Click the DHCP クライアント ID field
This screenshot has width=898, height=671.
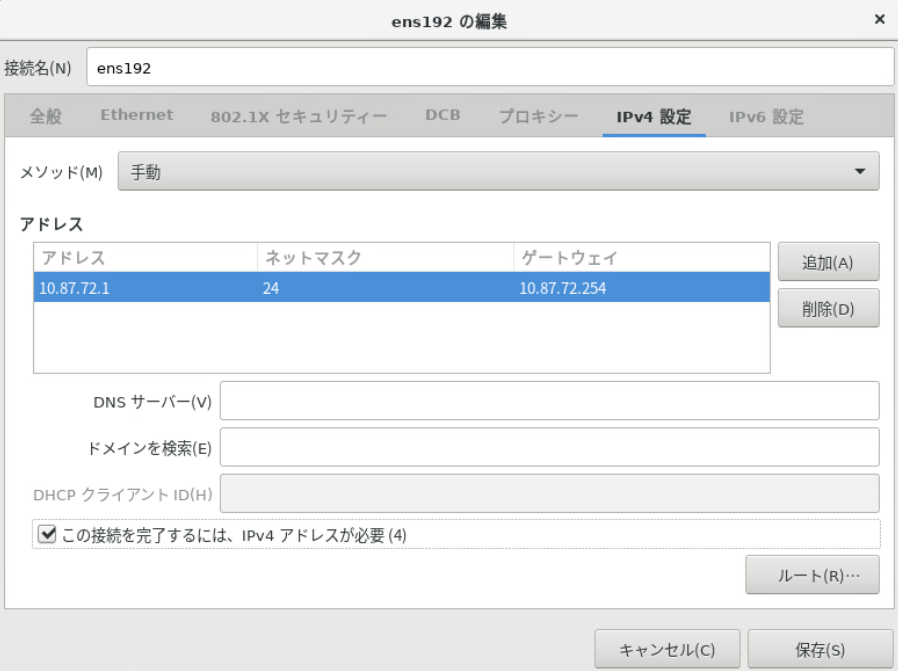[x=550, y=494]
